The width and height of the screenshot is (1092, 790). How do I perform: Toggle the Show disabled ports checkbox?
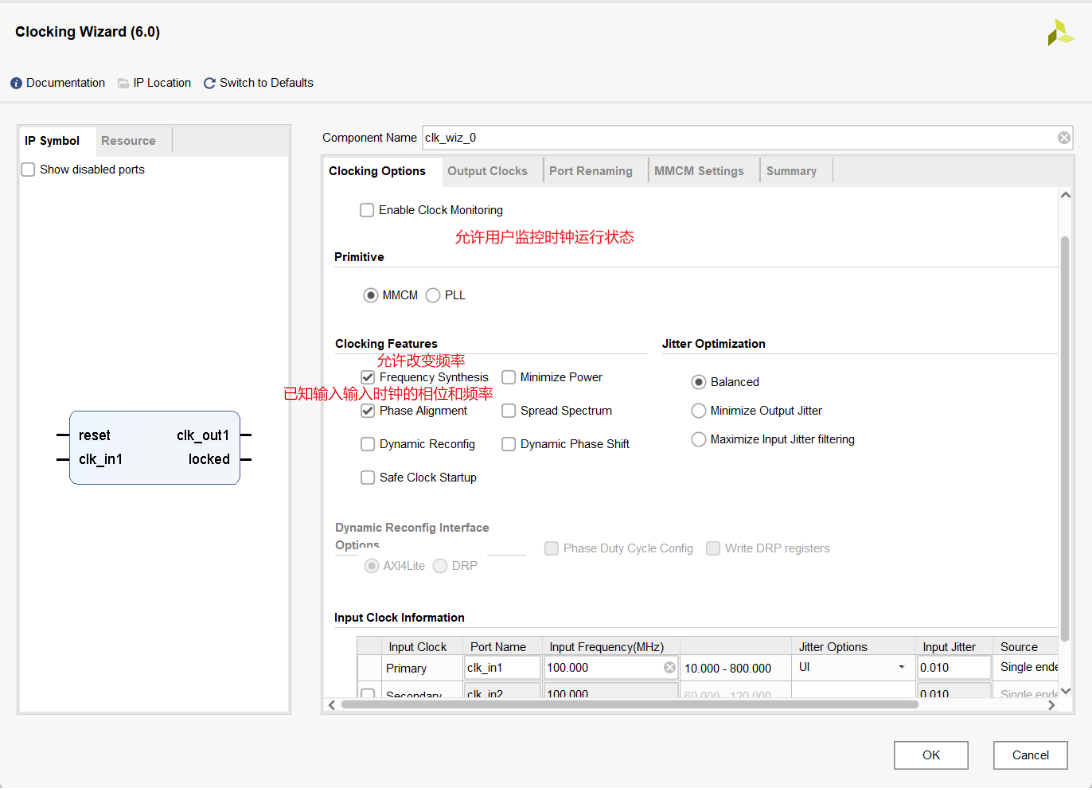click(x=28, y=170)
